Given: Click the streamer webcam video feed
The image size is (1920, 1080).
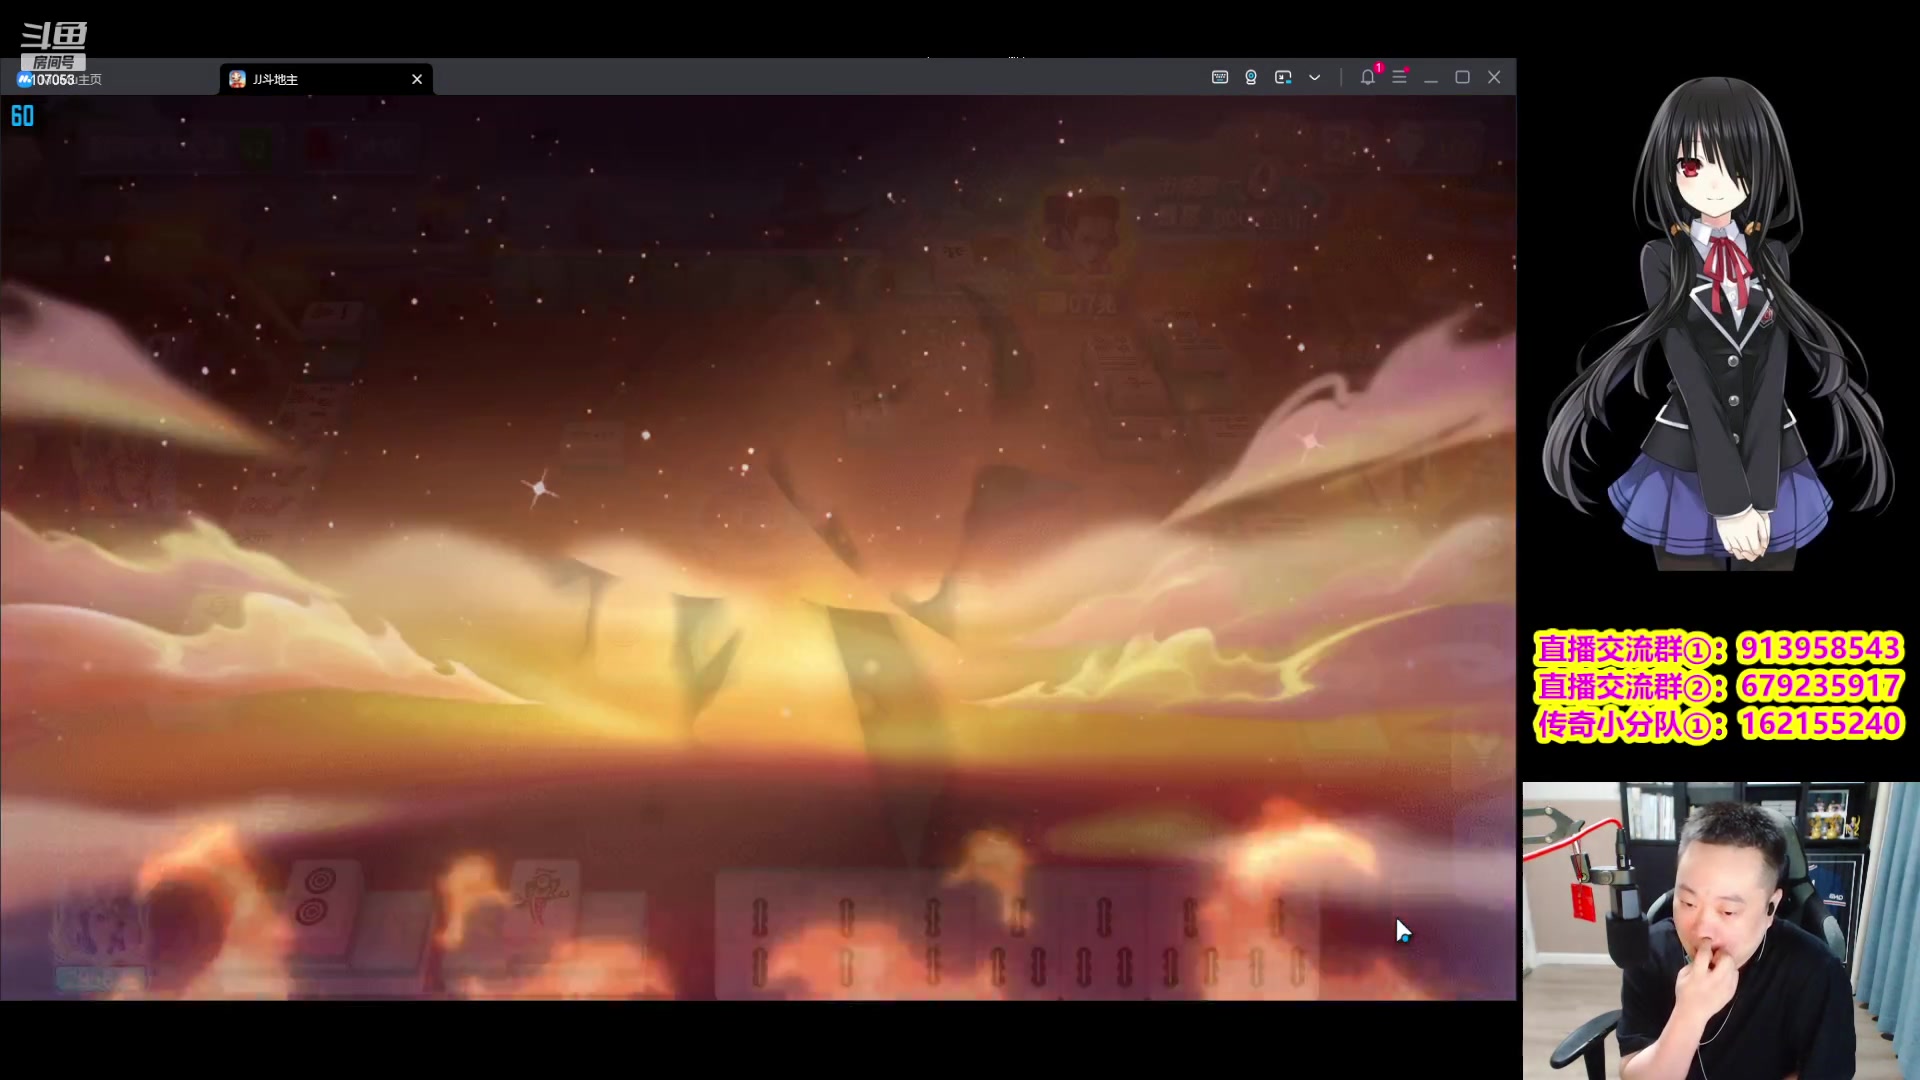Looking at the screenshot, I should tap(1721, 931).
